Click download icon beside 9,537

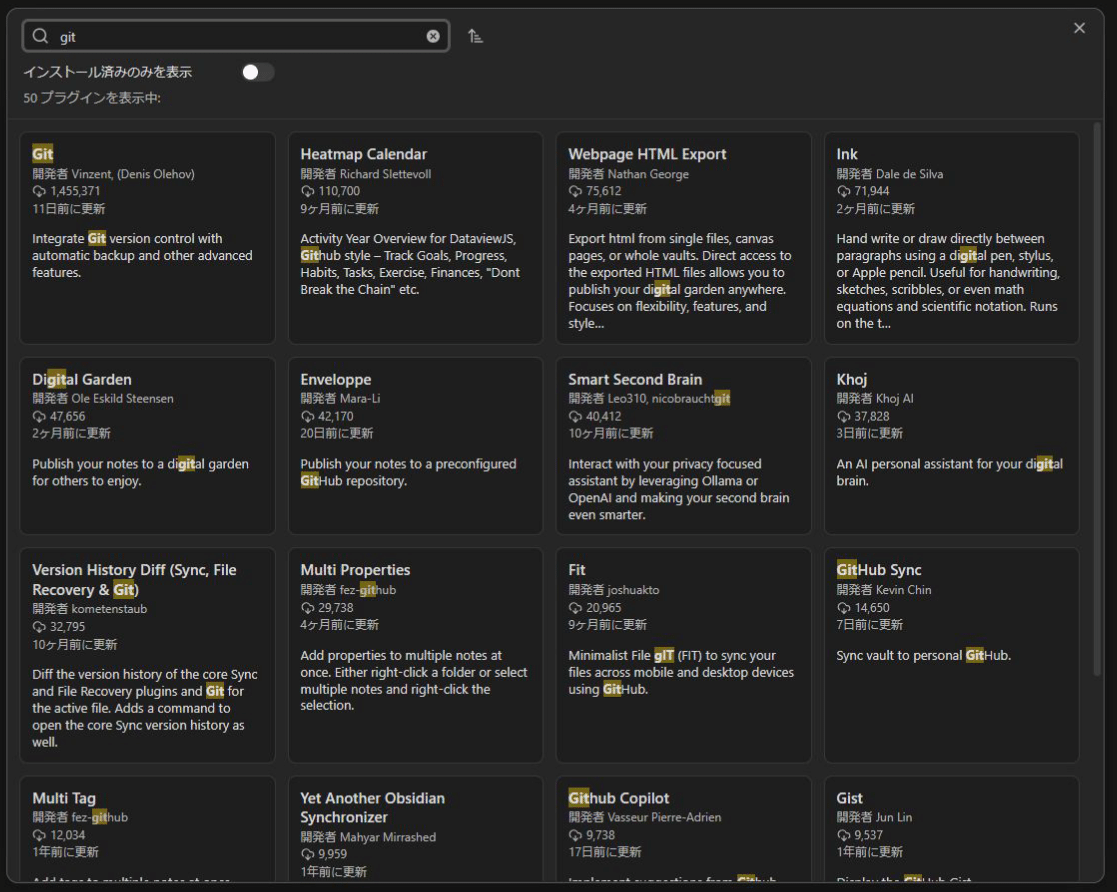tap(843, 835)
